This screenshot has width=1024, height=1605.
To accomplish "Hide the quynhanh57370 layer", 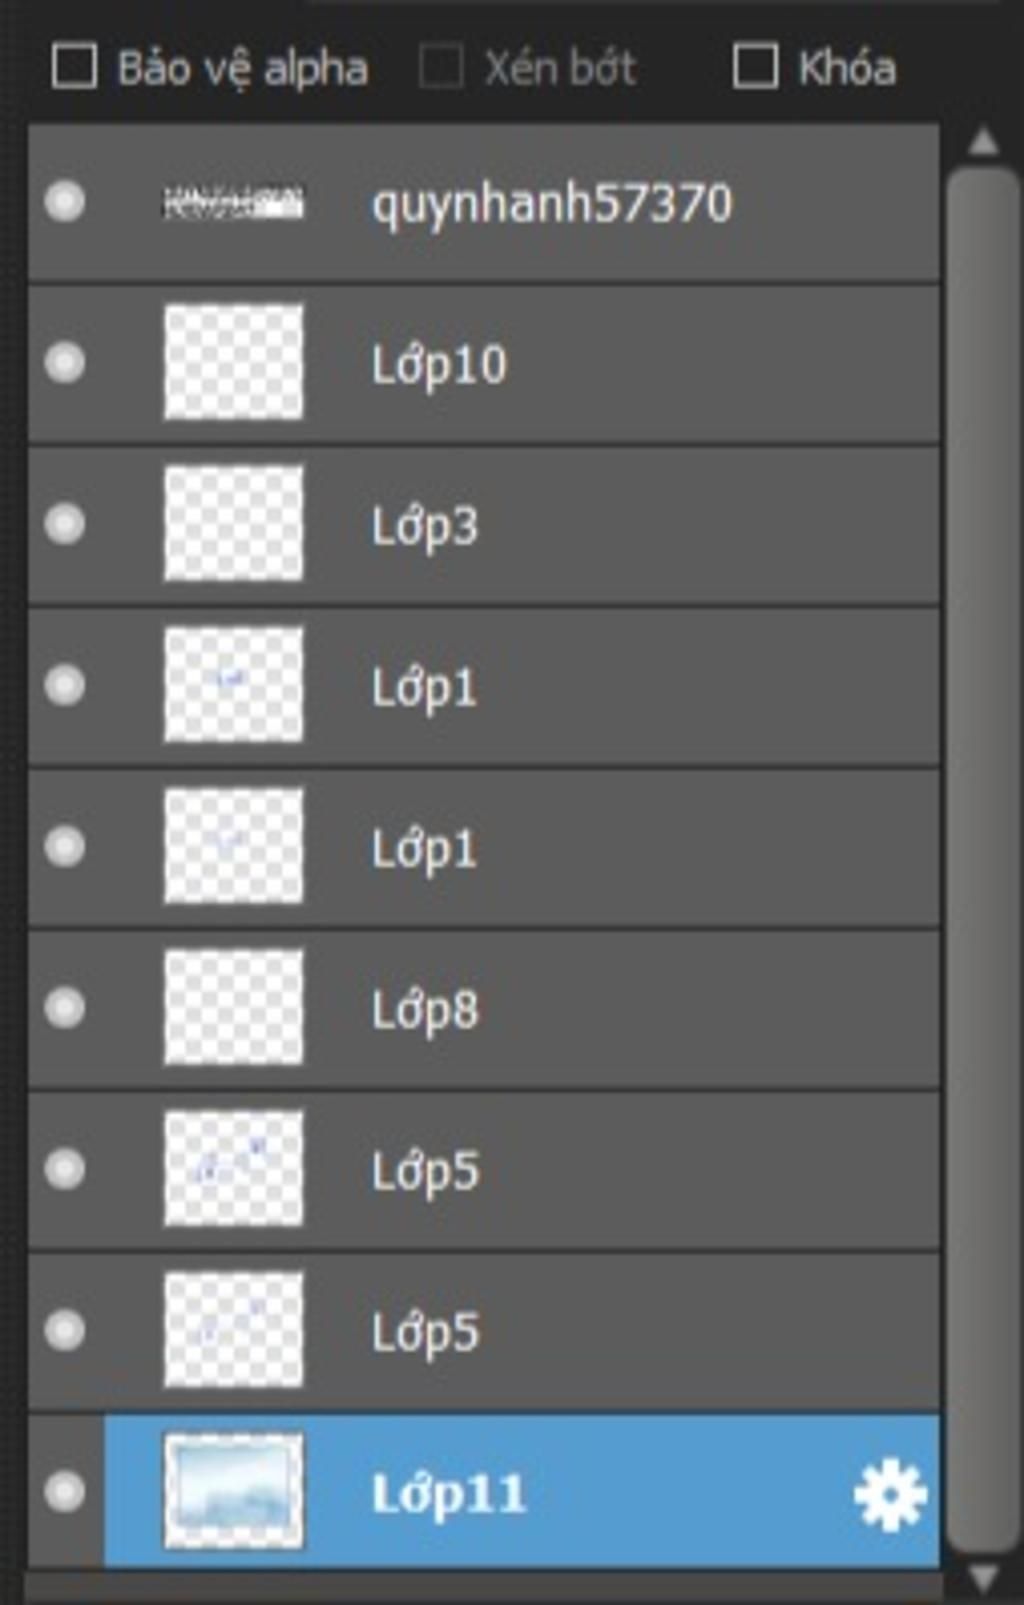I will (x=65, y=201).
